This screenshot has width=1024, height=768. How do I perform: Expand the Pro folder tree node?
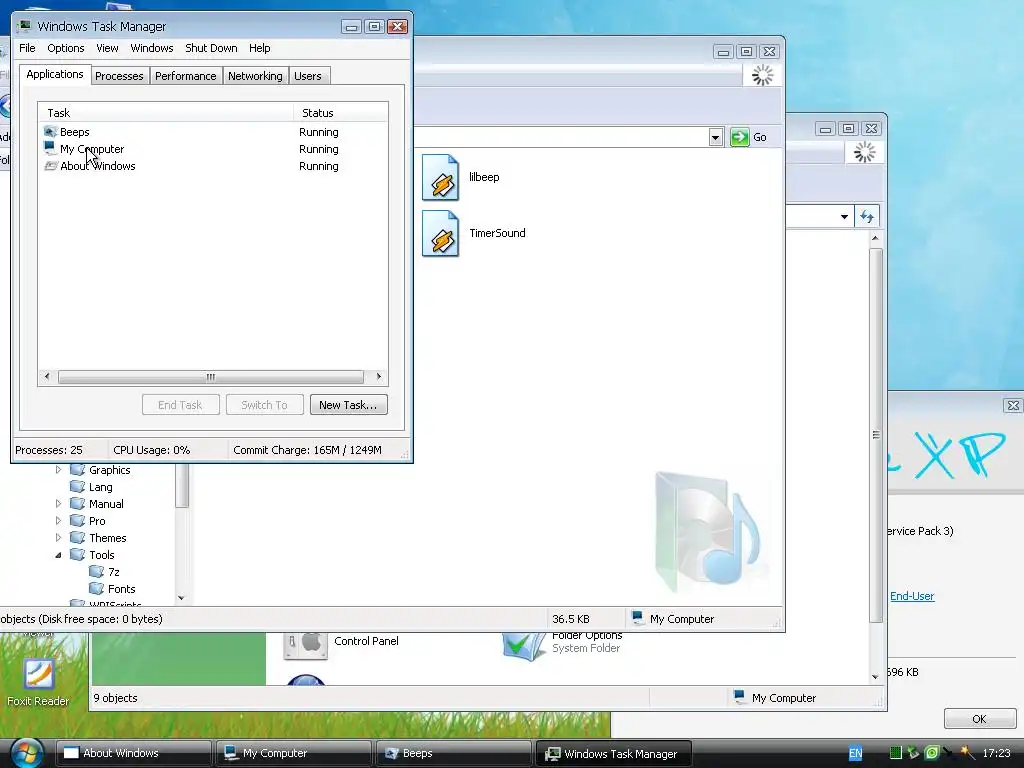(58, 520)
